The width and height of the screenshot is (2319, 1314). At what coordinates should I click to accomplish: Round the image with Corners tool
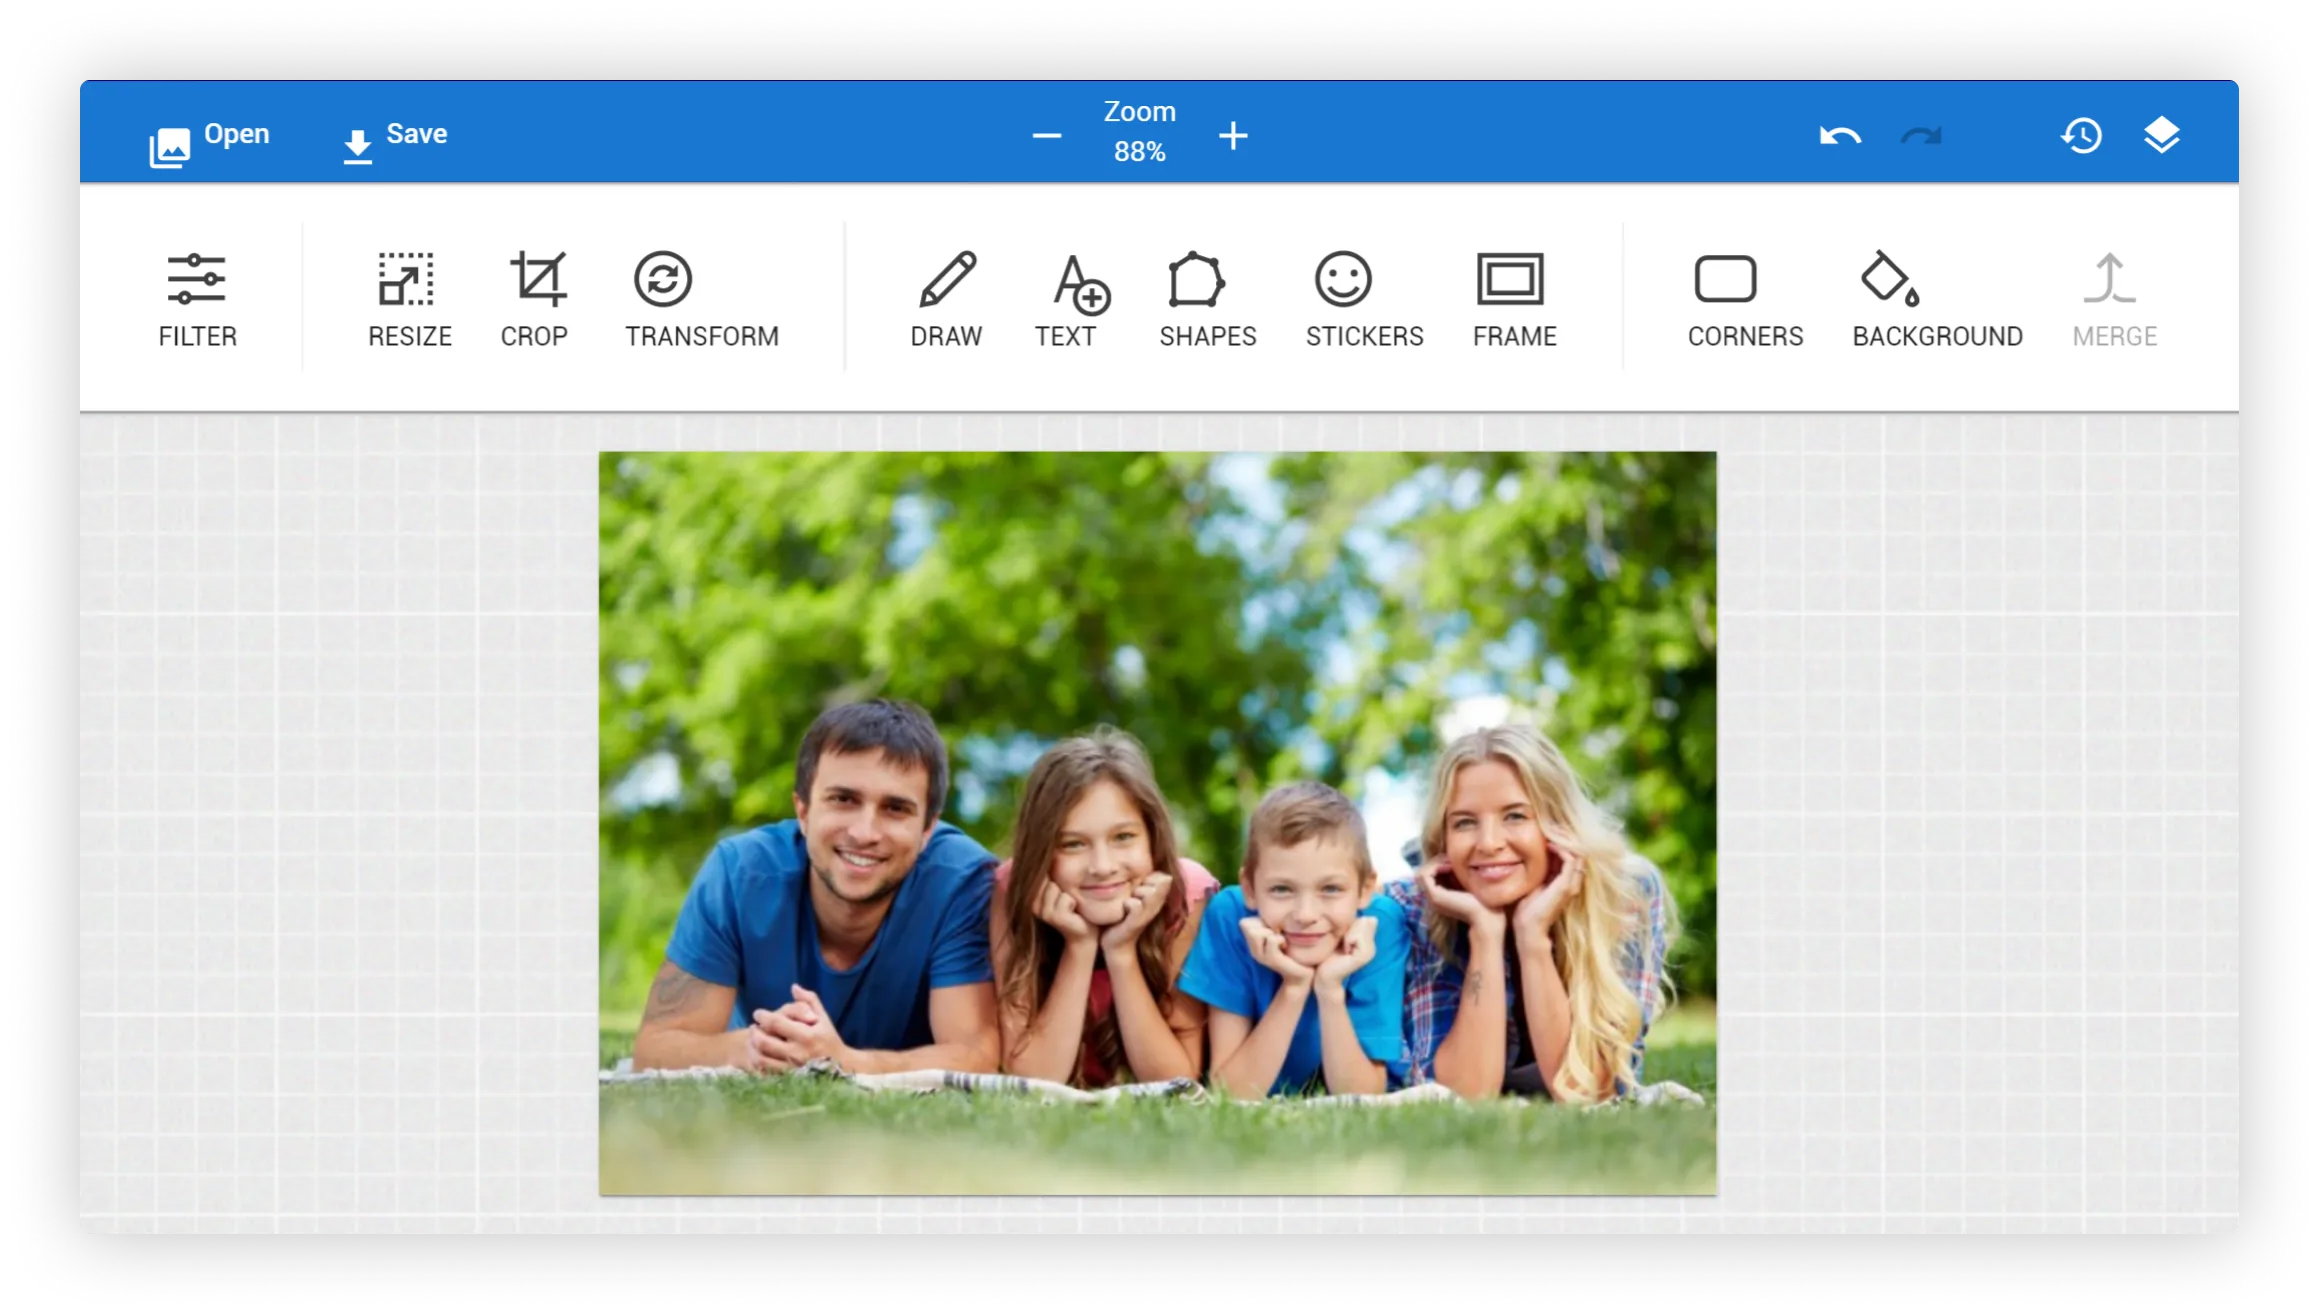coord(1744,295)
